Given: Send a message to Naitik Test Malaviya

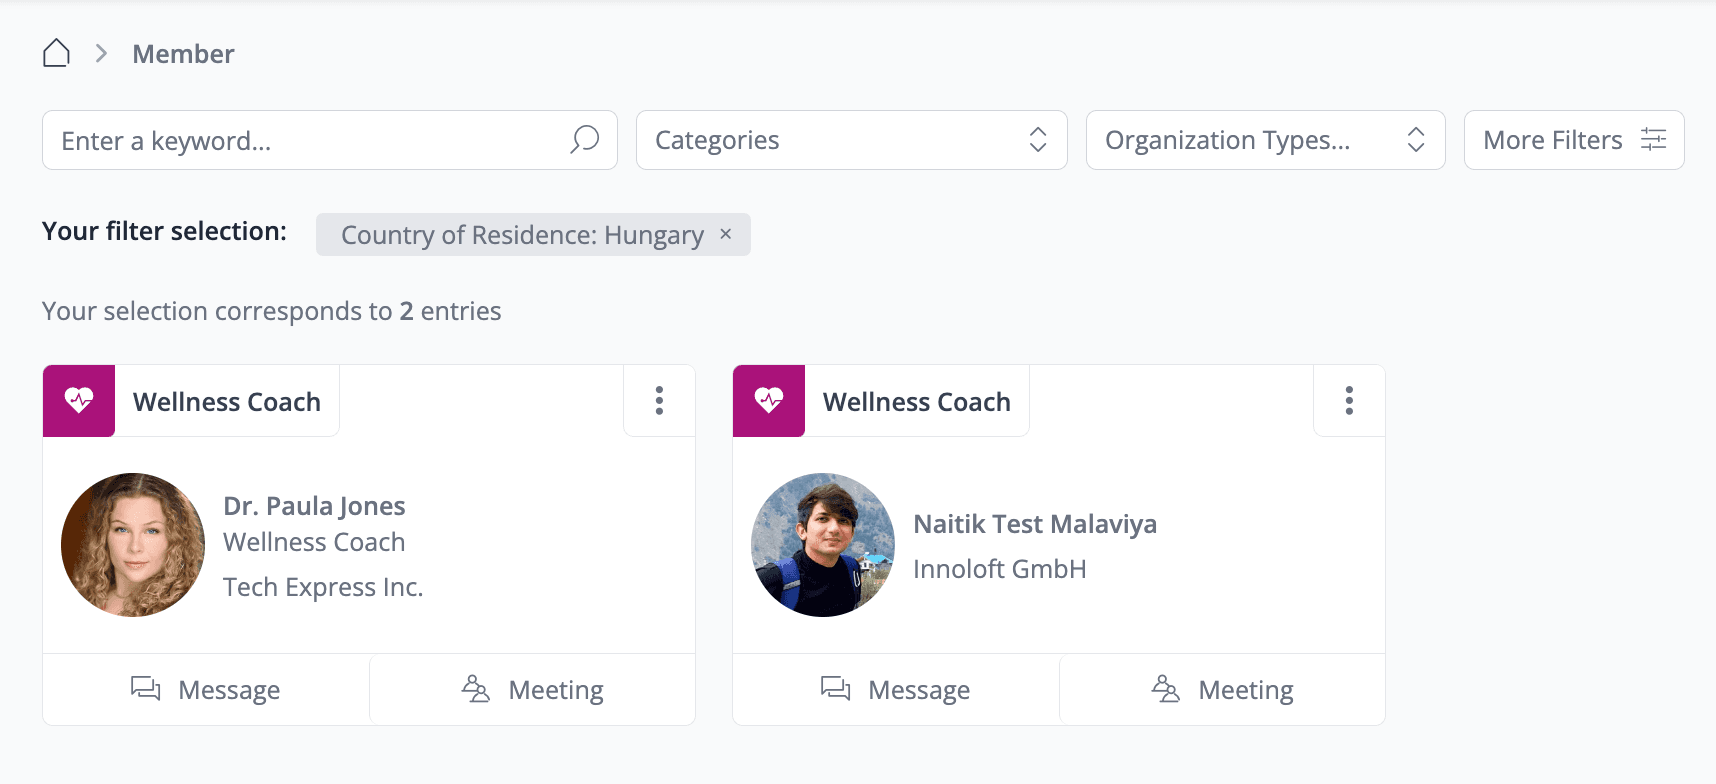Looking at the screenshot, I should (896, 690).
